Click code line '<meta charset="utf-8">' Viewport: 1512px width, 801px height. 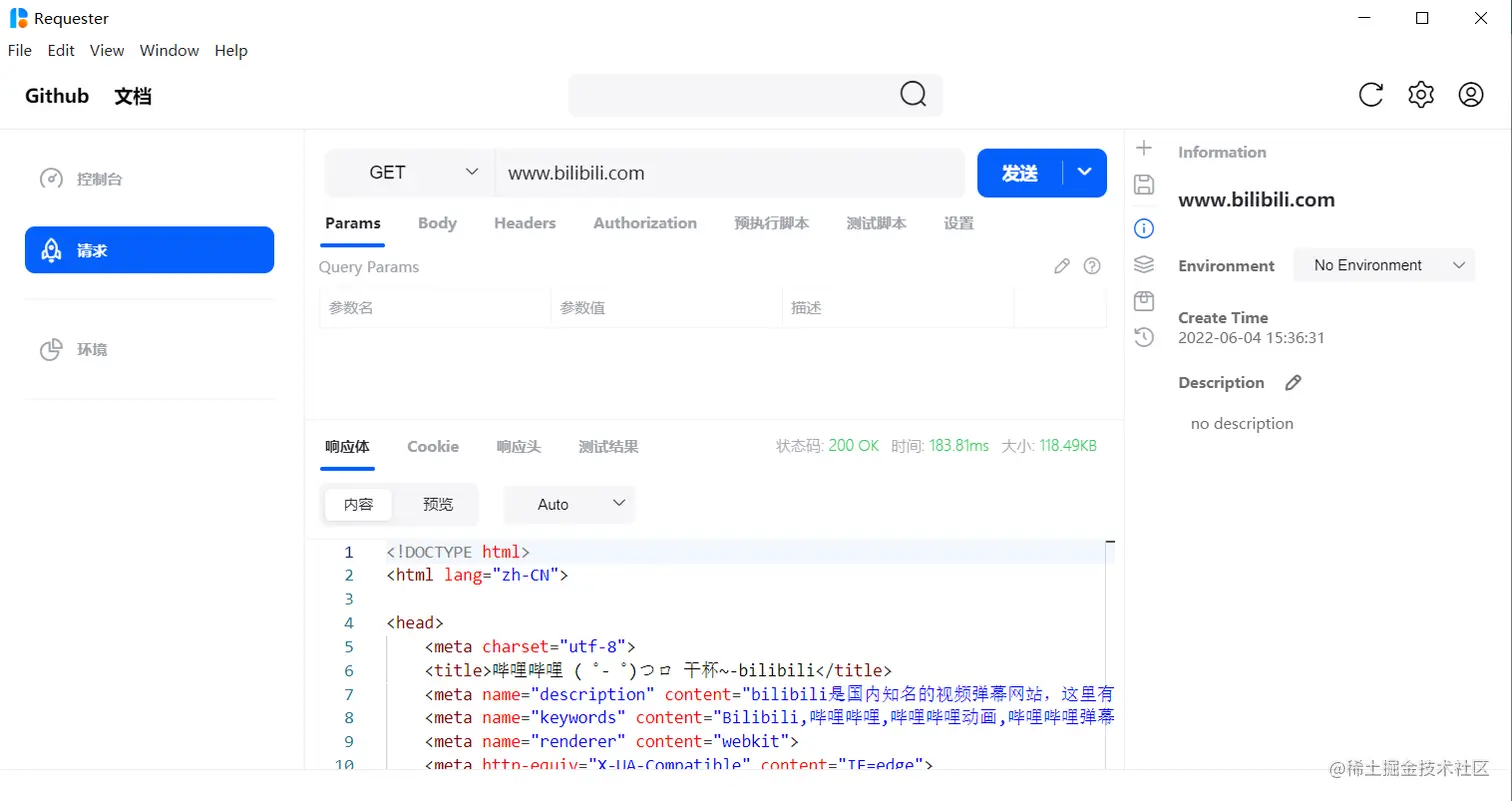pyautogui.click(x=530, y=646)
